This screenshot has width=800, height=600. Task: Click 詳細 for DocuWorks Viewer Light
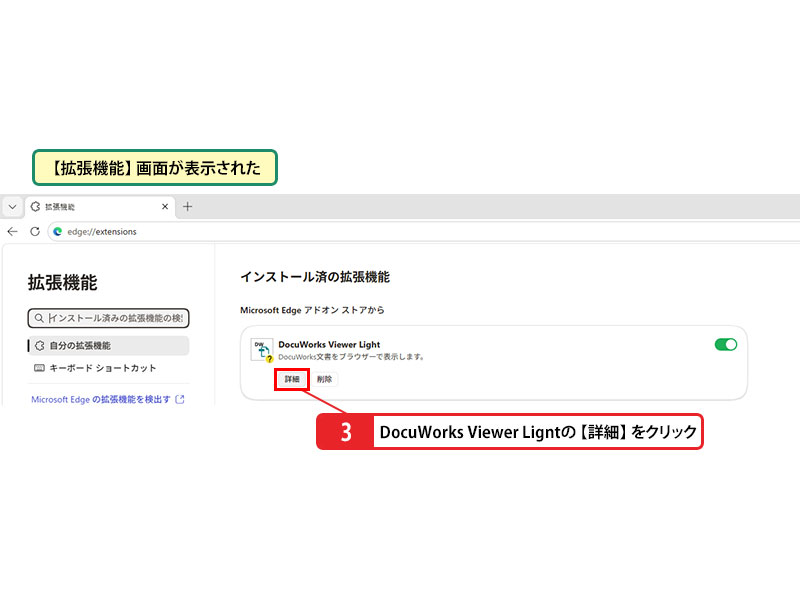point(292,379)
